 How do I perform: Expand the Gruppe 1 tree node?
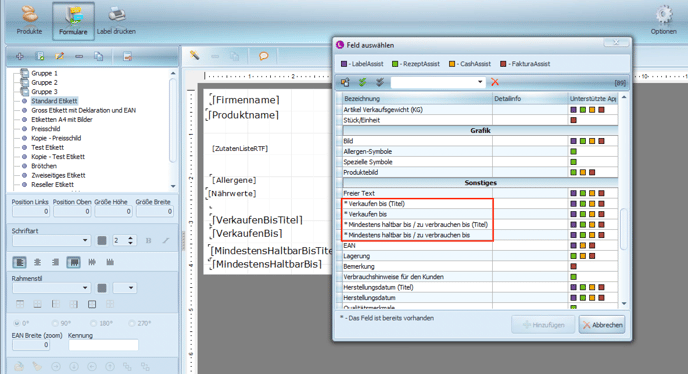click(25, 73)
